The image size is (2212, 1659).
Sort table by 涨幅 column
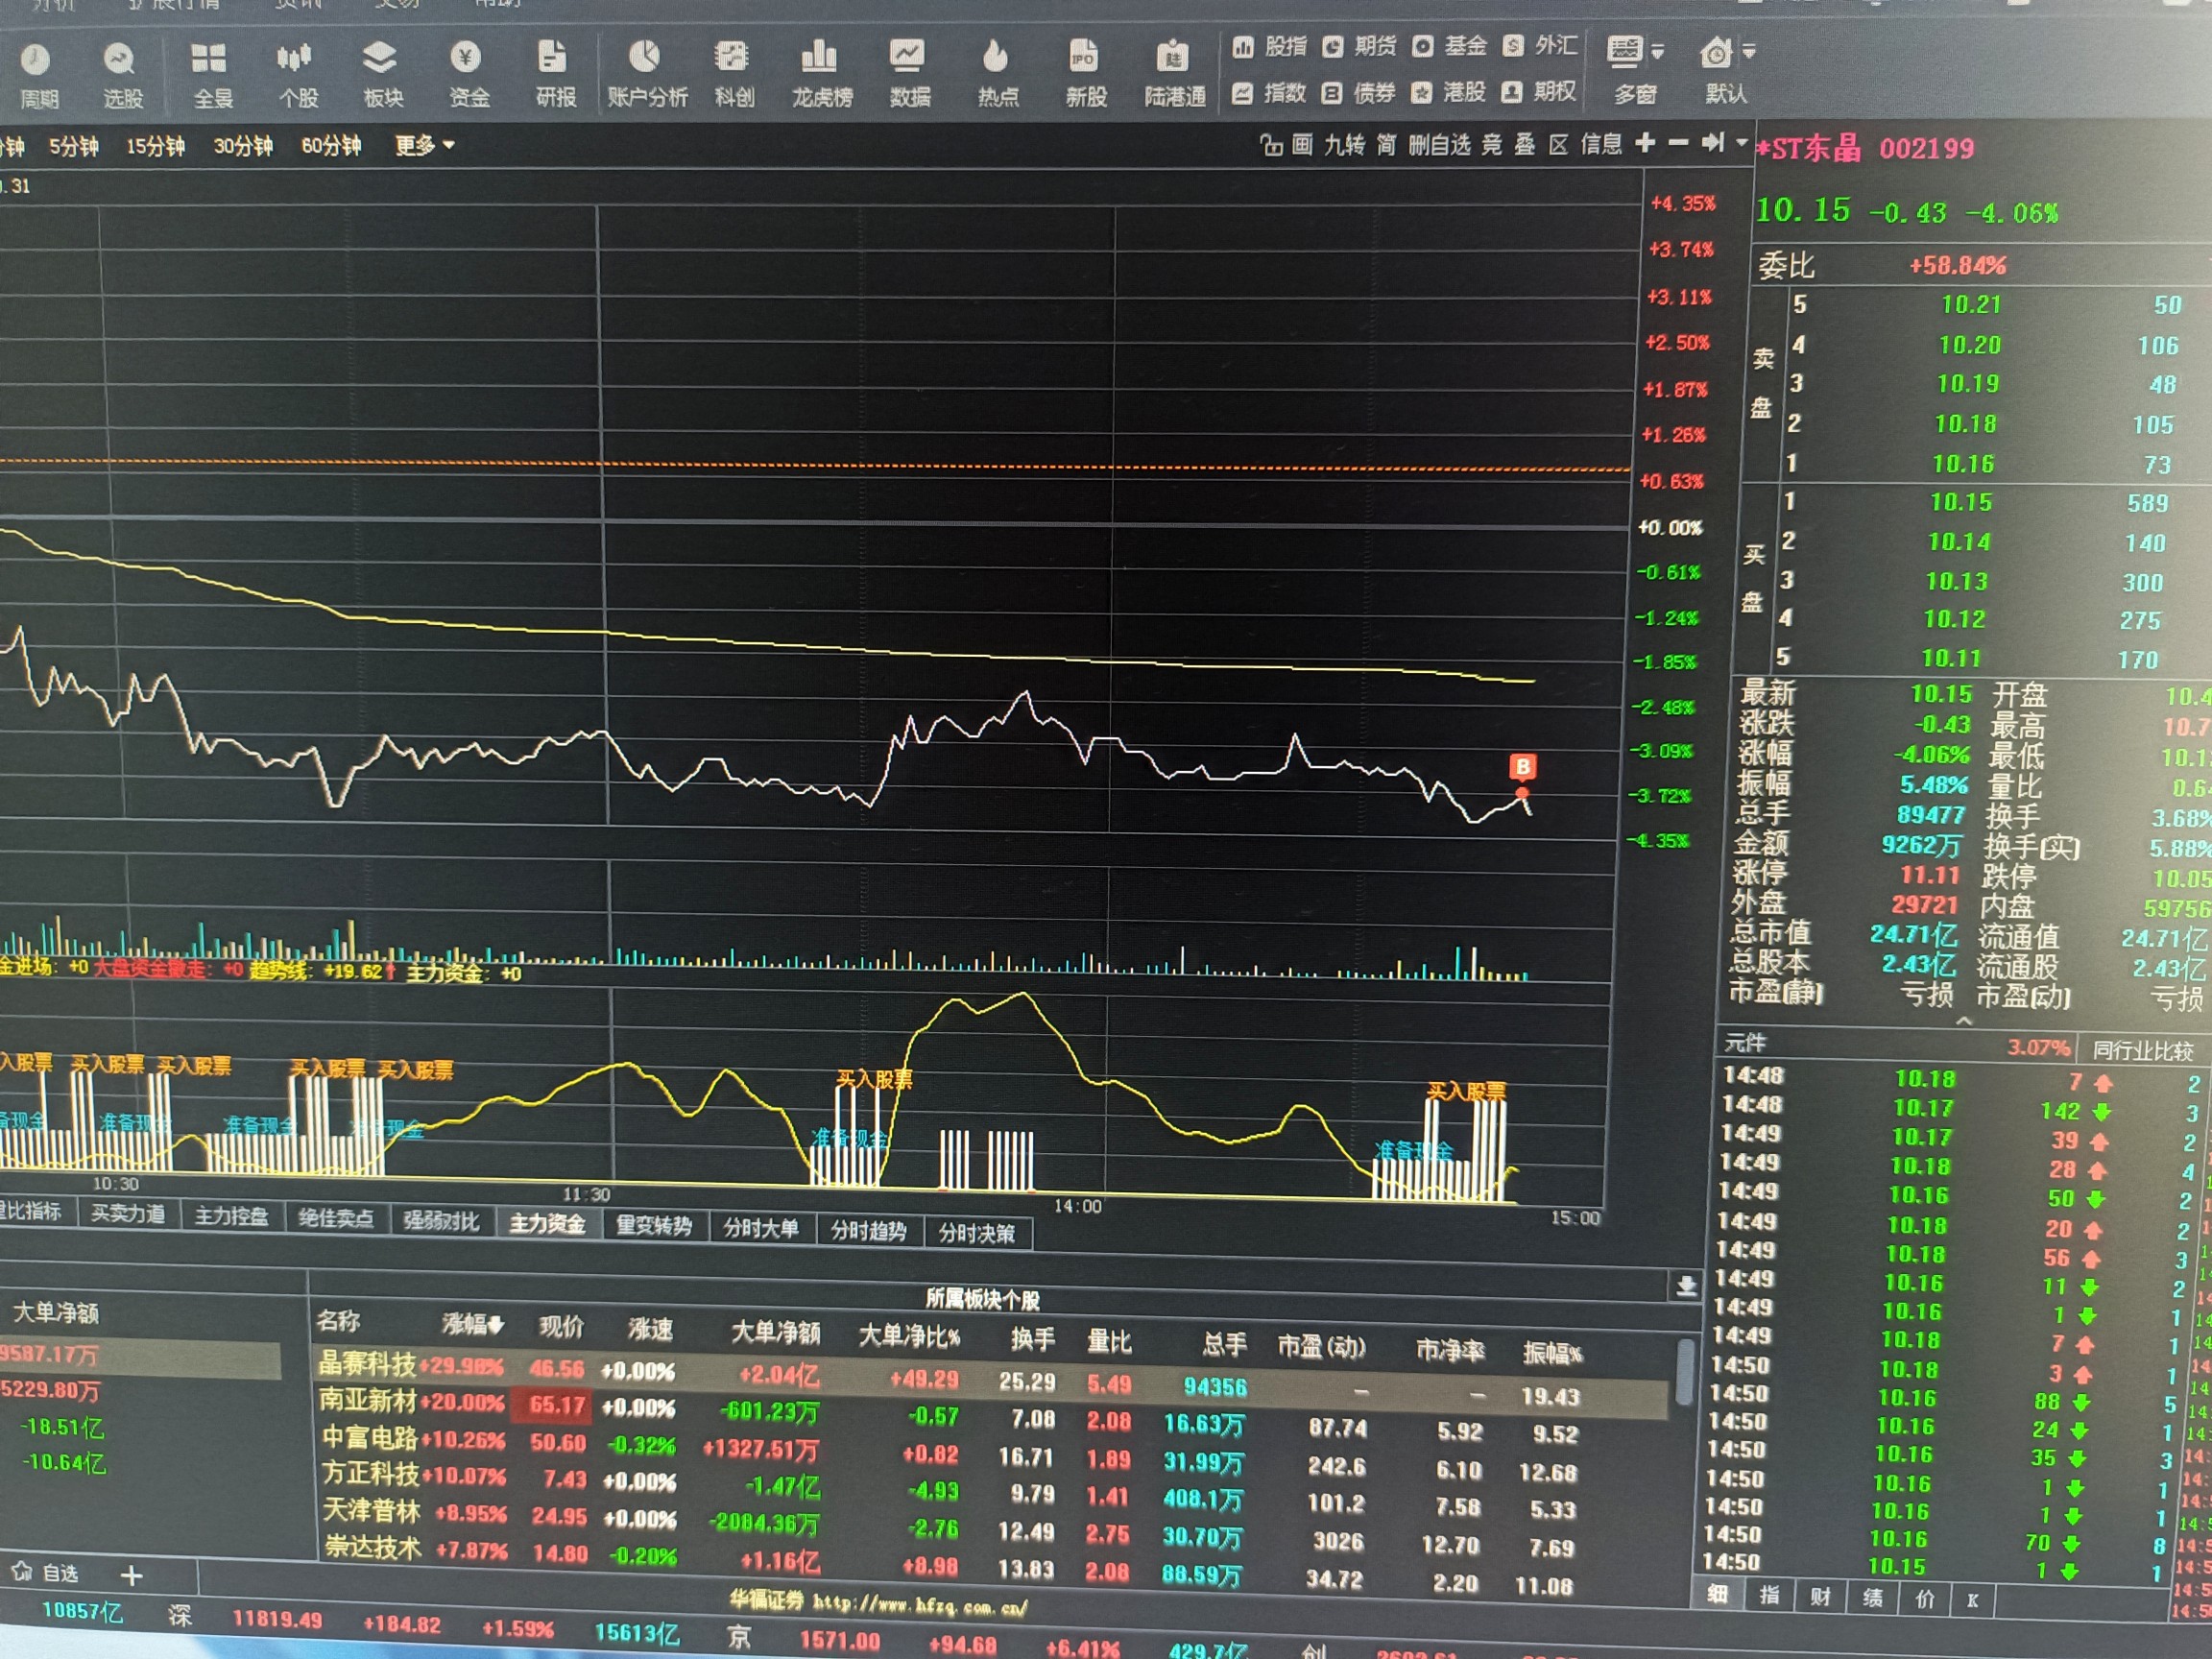473,1325
